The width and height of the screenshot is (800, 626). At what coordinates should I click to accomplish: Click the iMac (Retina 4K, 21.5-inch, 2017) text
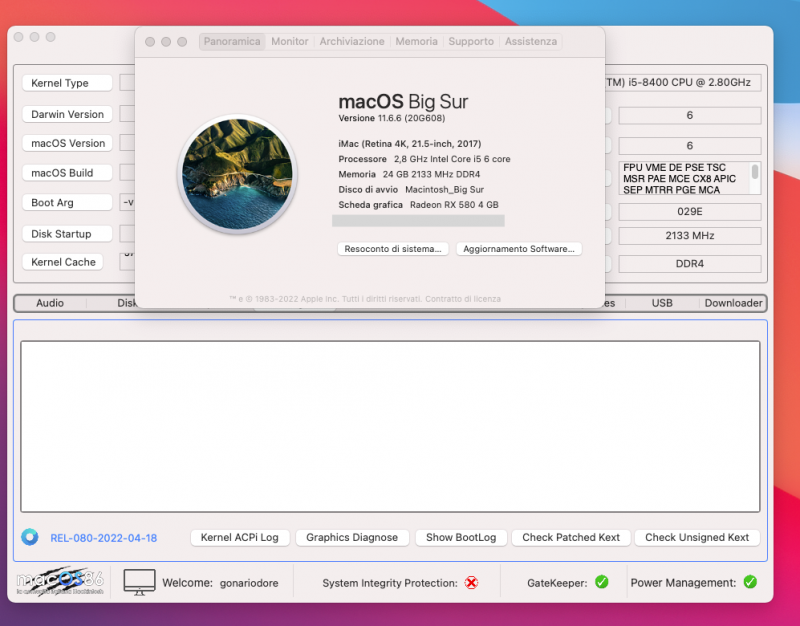(410, 144)
